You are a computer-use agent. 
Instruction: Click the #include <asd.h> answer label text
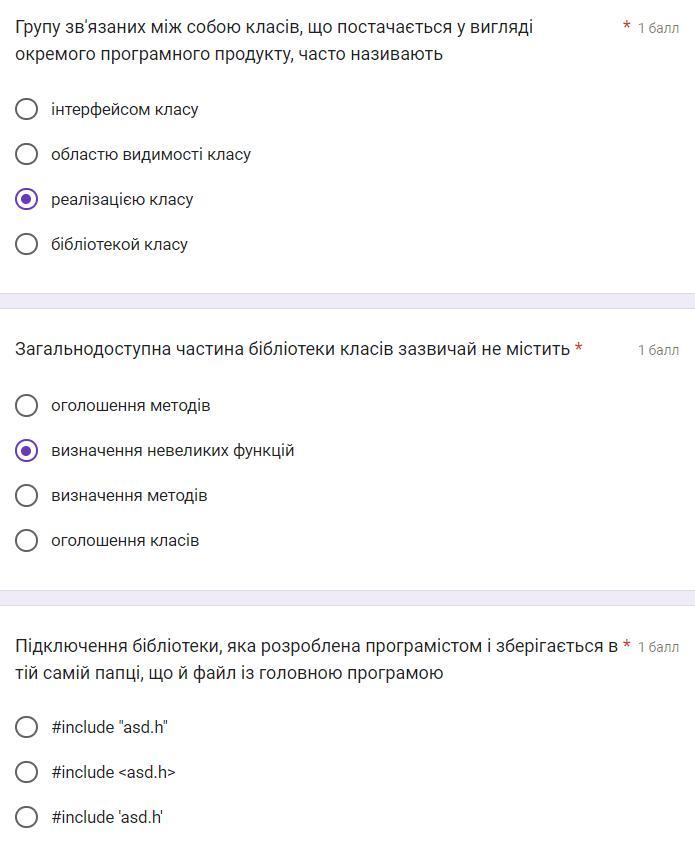tap(113, 772)
